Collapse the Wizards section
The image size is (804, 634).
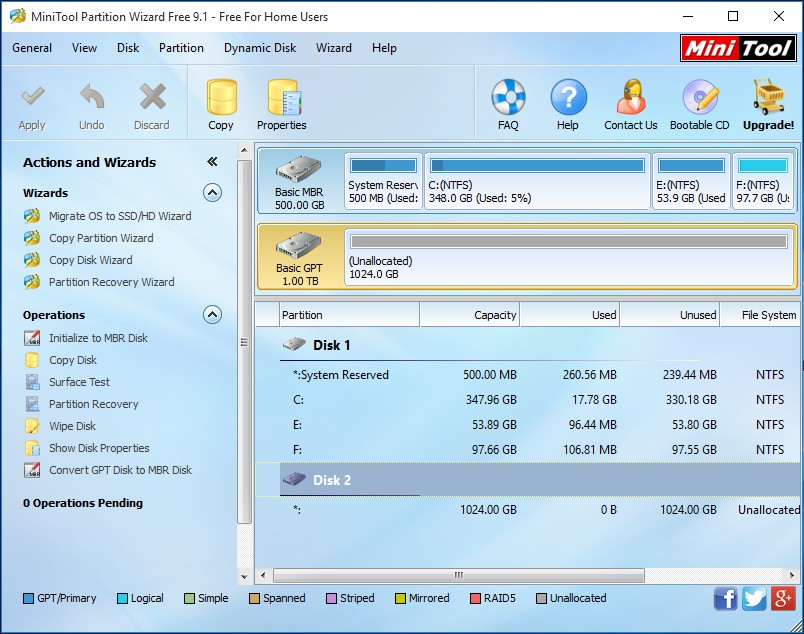(x=212, y=193)
